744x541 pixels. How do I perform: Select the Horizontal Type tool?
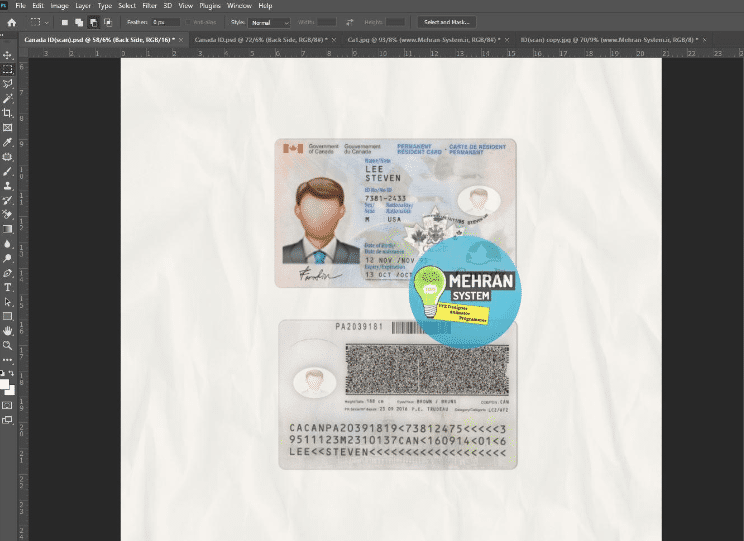point(7,286)
